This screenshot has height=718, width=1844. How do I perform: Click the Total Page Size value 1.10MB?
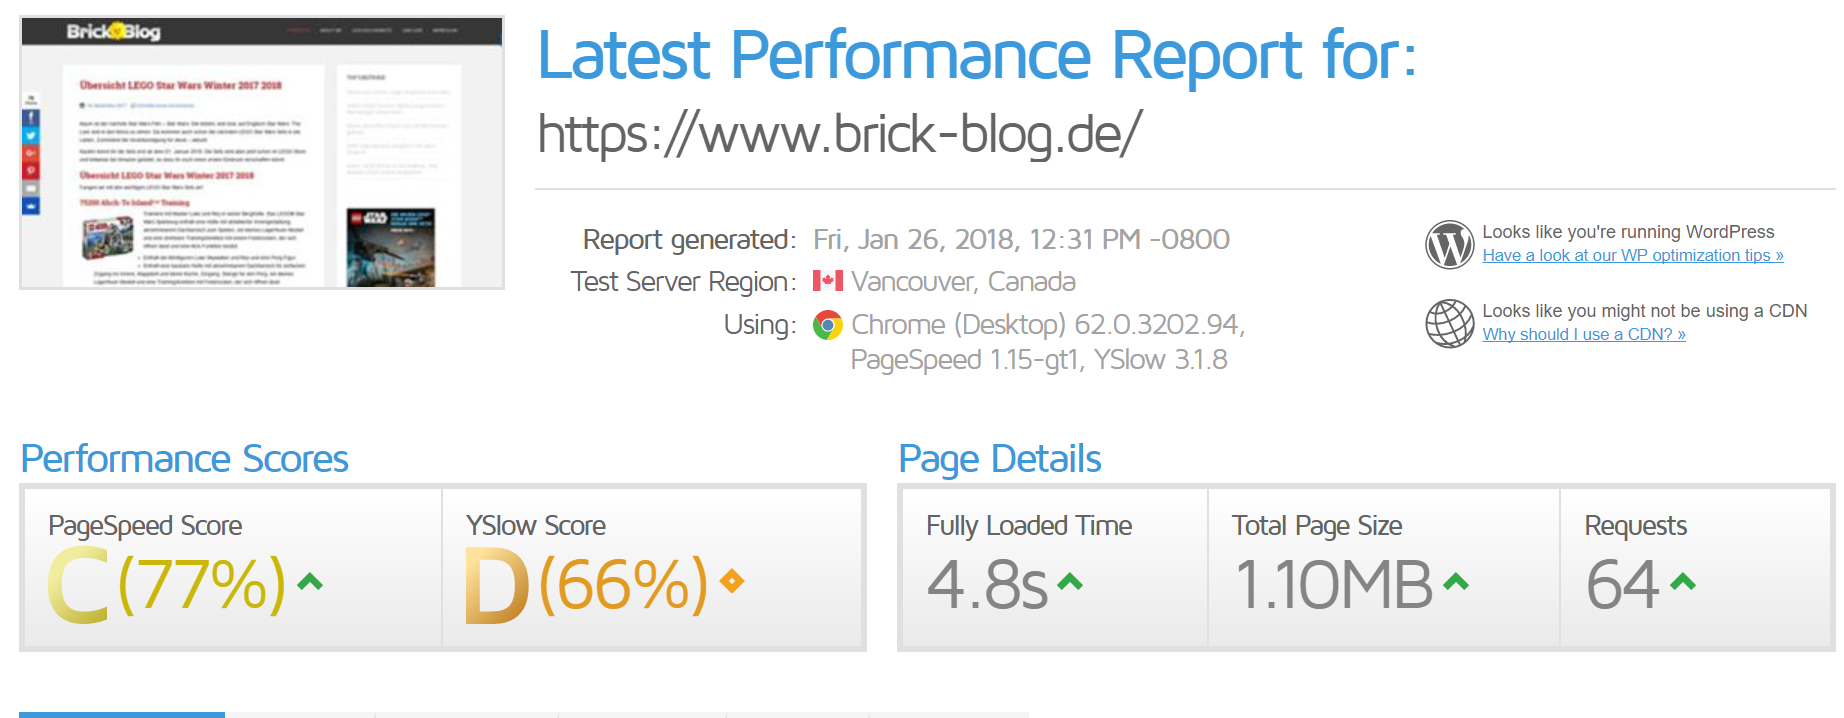pyautogui.click(x=1334, y=585)
